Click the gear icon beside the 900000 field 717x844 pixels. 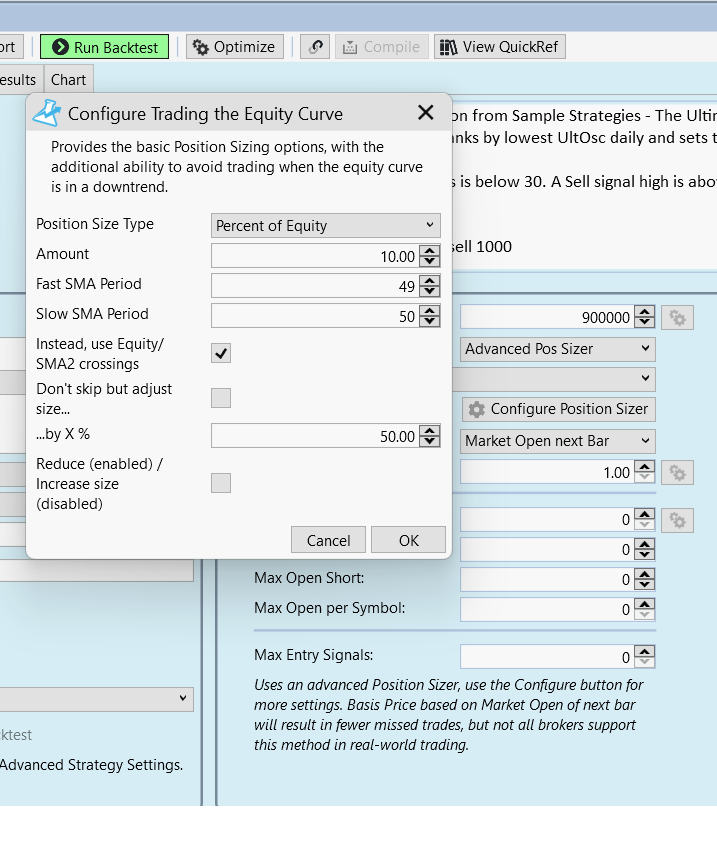678,318
